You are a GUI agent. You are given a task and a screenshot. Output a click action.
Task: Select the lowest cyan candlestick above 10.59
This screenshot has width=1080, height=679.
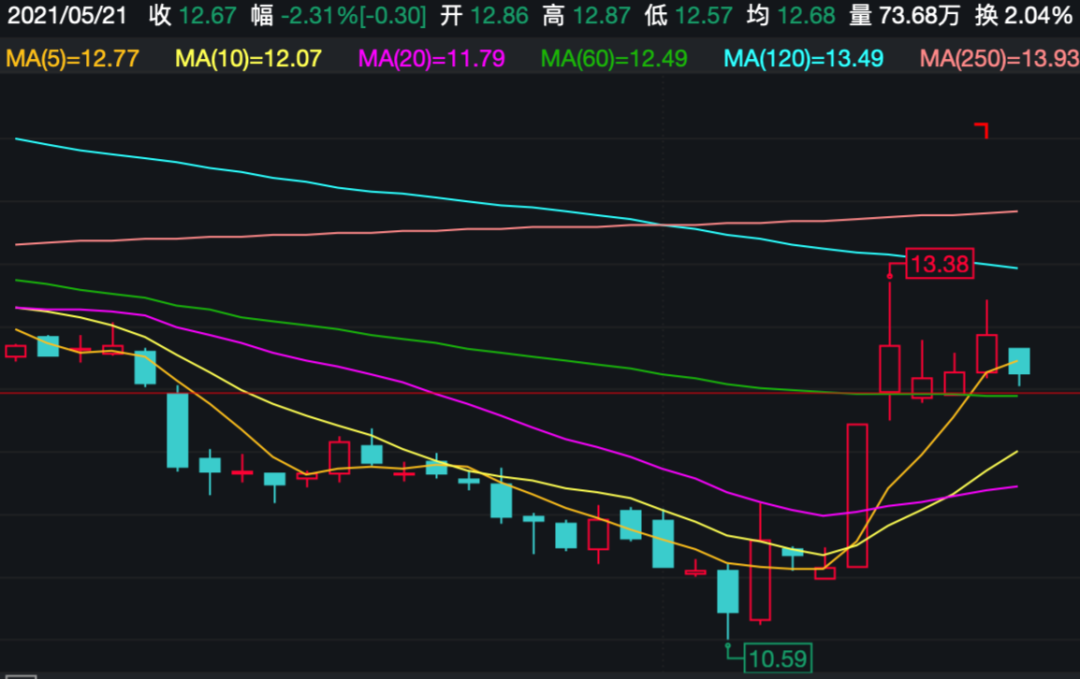[x=727, y=591]
